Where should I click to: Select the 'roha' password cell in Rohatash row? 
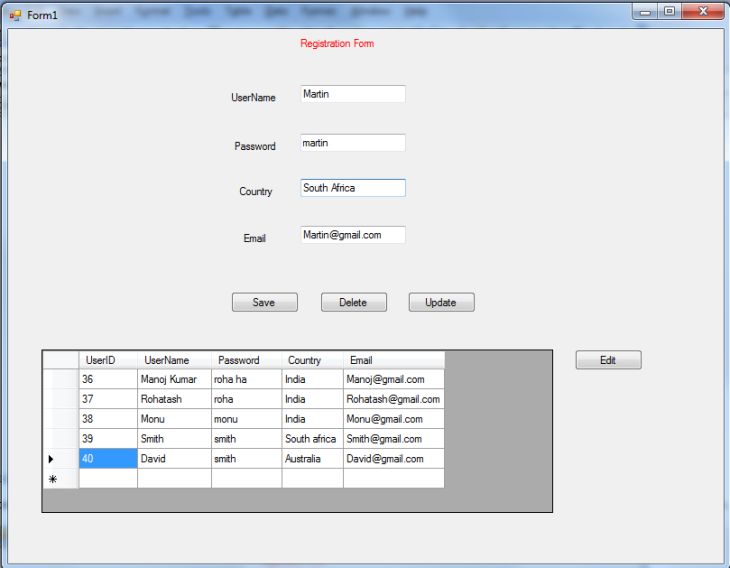coord(246,399)
